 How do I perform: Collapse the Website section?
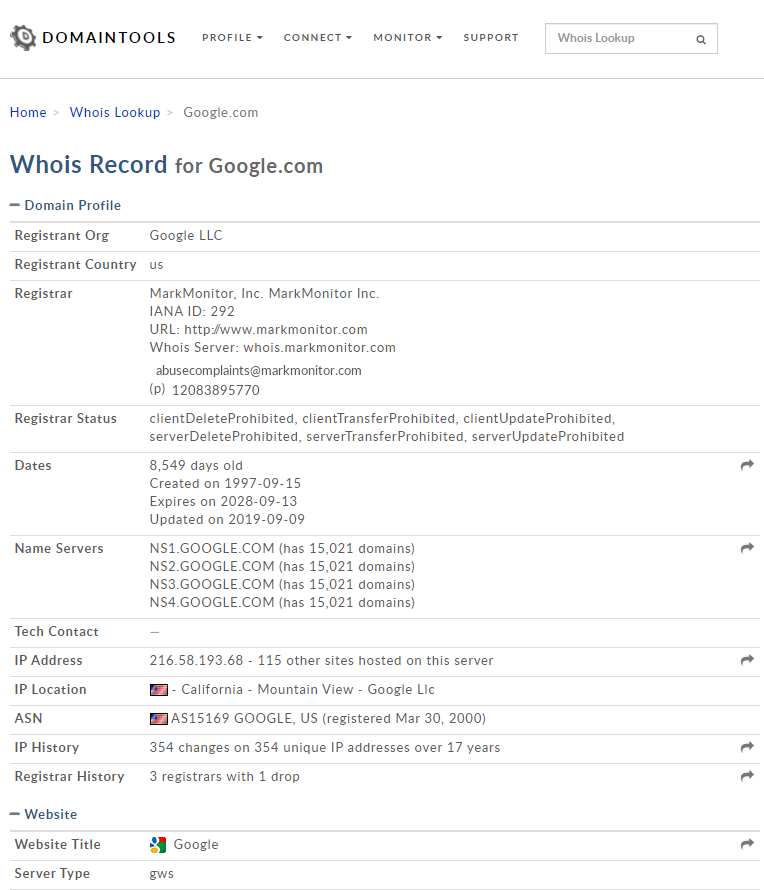tap(15, 814)
